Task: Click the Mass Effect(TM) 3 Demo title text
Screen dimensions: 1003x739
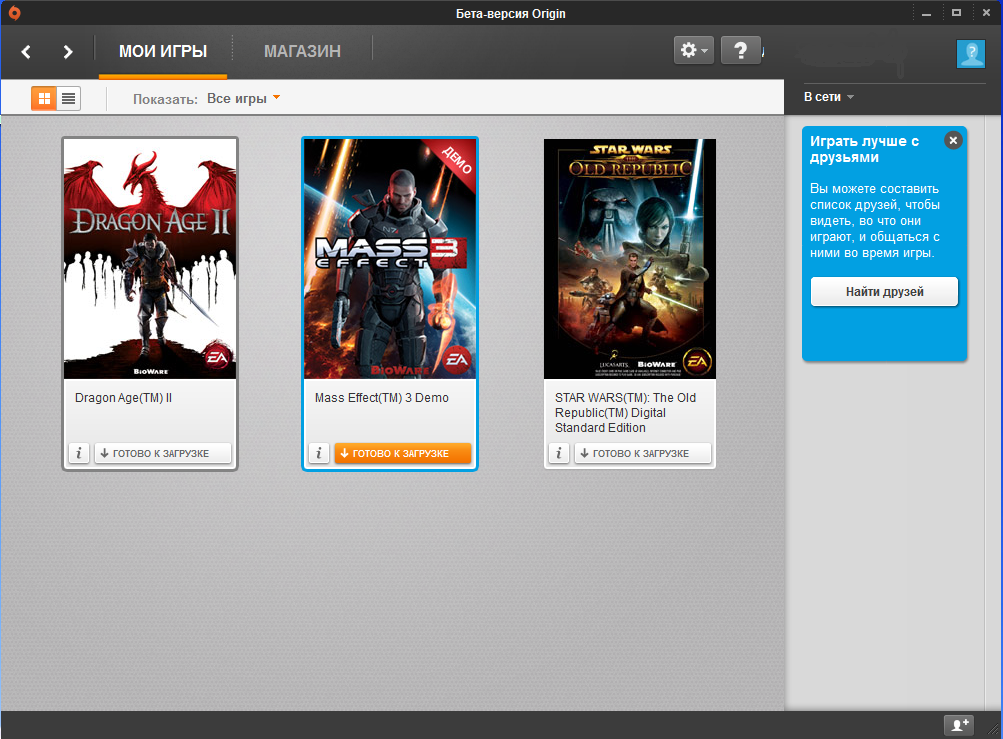Action: click(382, 398)
